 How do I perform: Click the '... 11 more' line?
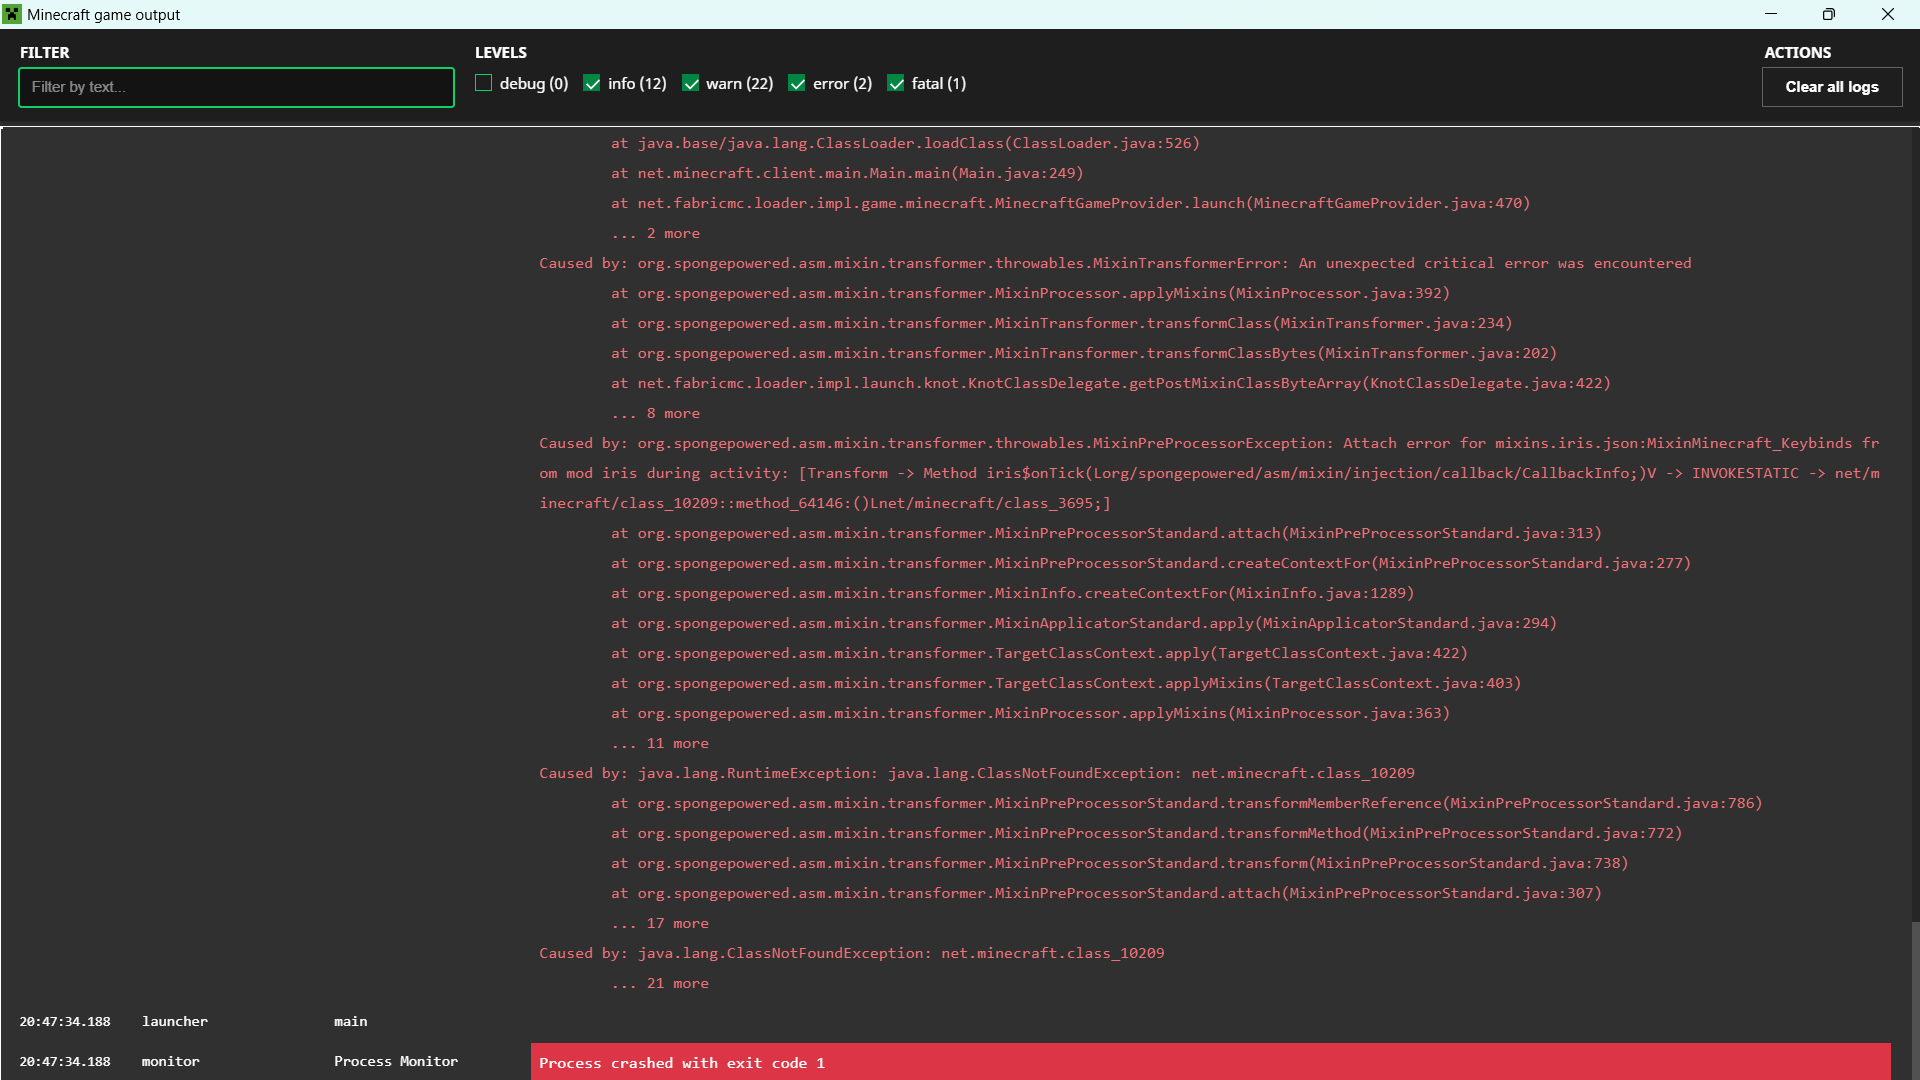point(660,743)
